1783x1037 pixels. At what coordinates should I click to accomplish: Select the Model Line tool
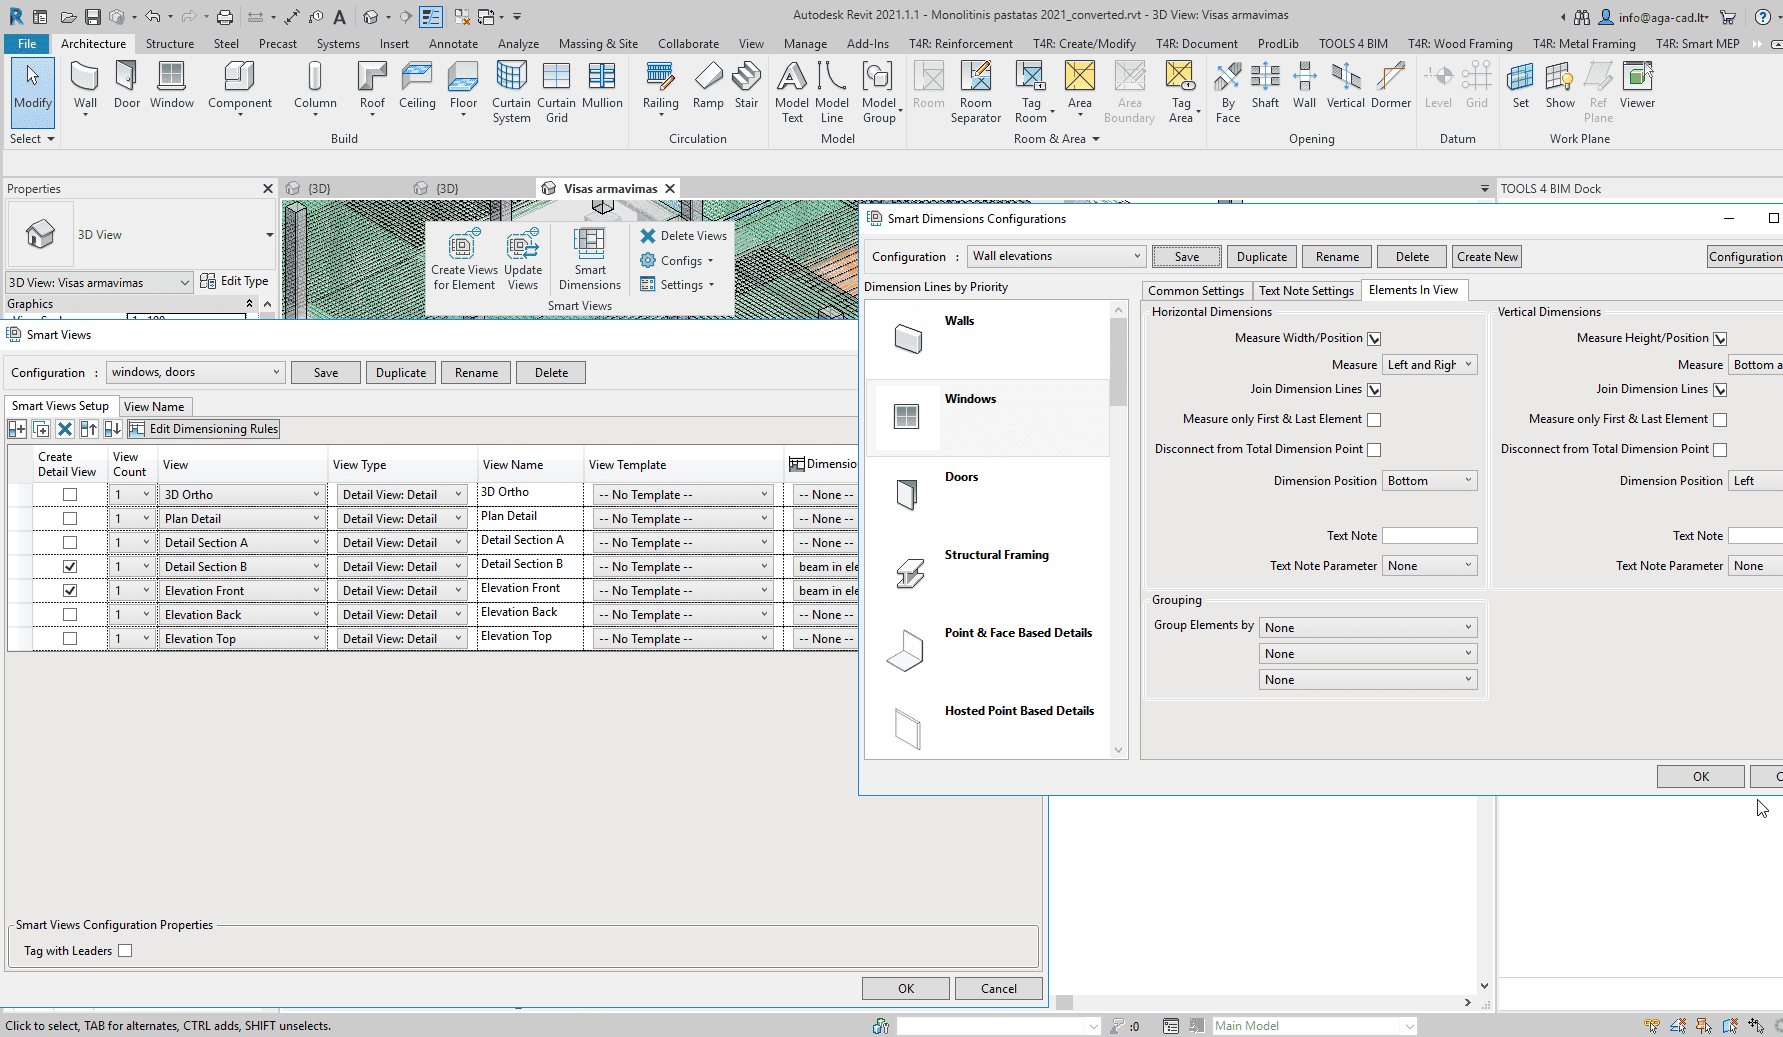coord(832,92)
